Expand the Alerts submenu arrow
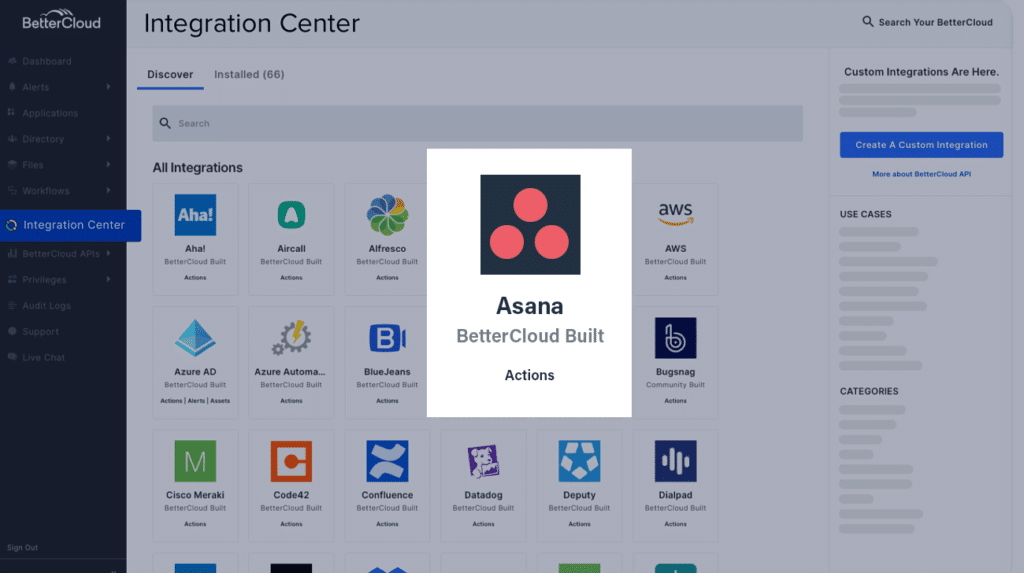Screen dimensions: 1024x573 [x=108, y=86]
